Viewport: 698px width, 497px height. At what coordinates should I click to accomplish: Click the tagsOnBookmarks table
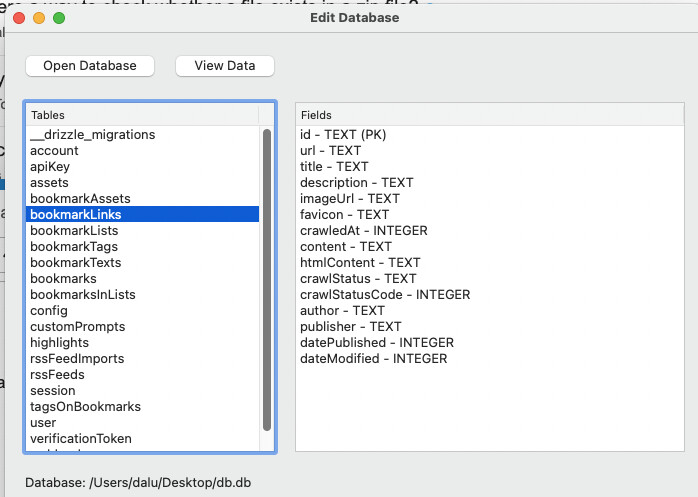85,407
